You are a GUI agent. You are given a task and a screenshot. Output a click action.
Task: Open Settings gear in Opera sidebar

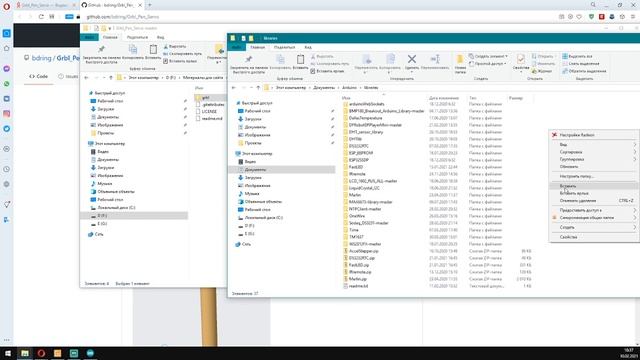tap(7, 184)
